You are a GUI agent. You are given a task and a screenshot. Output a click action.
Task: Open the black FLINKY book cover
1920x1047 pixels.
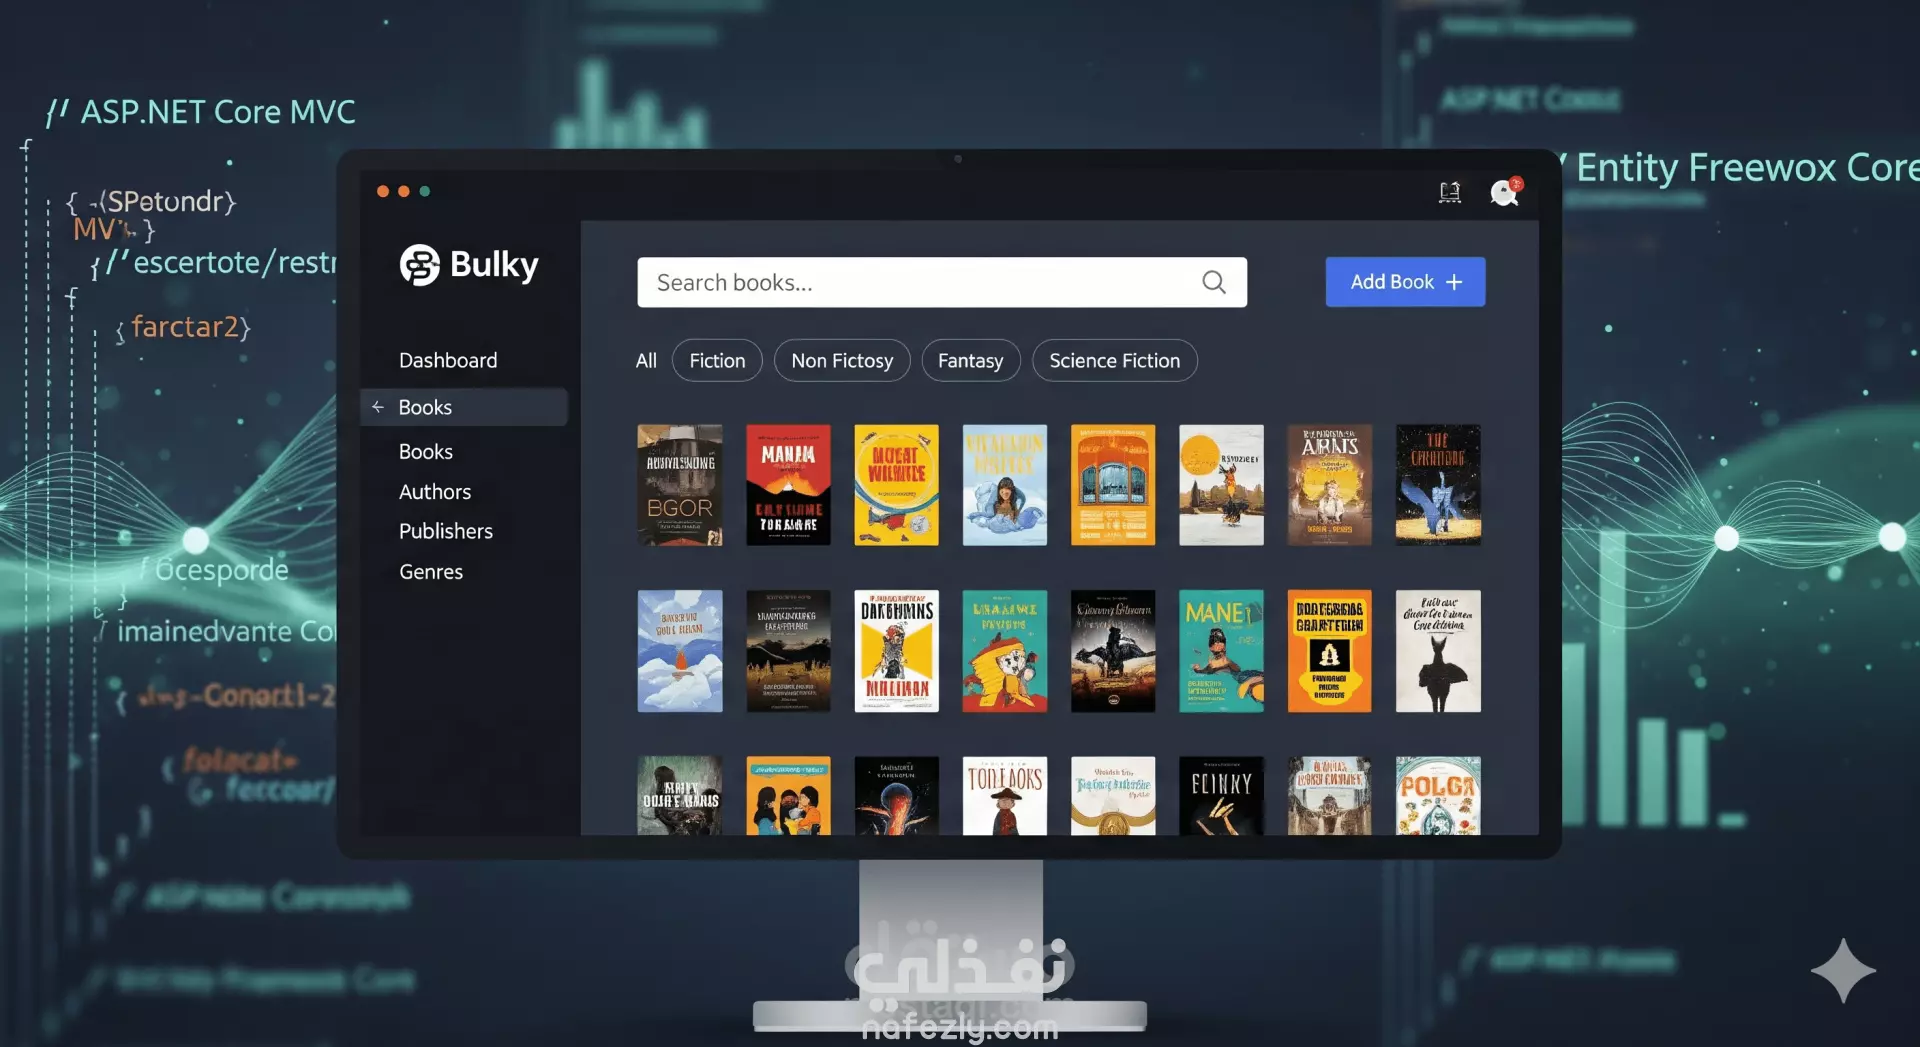coord(1221,796)
